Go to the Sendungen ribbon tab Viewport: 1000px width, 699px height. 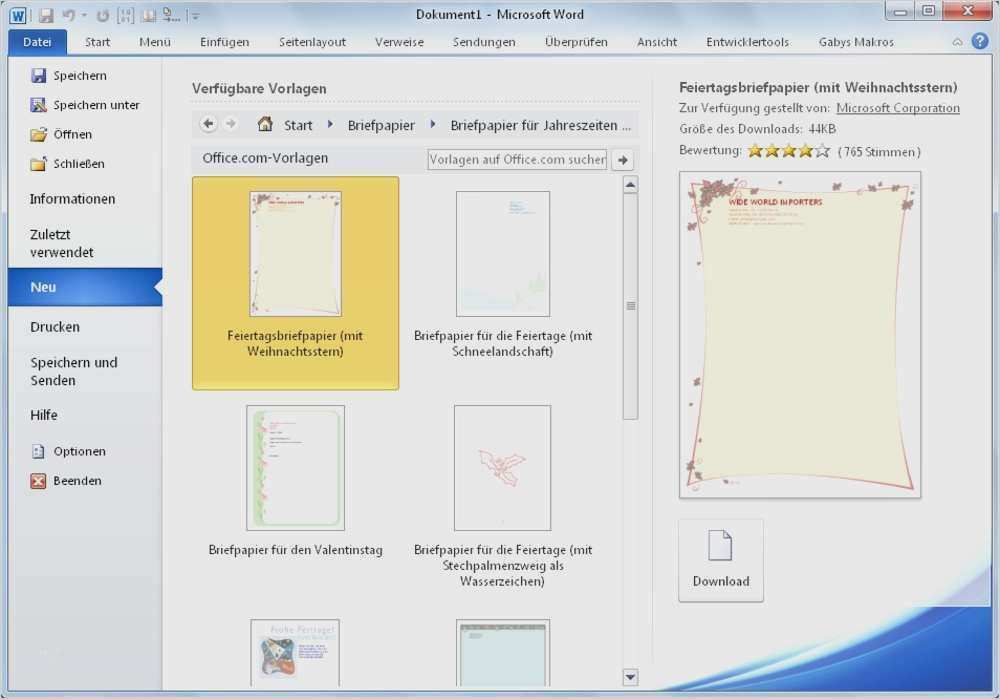(484, 42)
